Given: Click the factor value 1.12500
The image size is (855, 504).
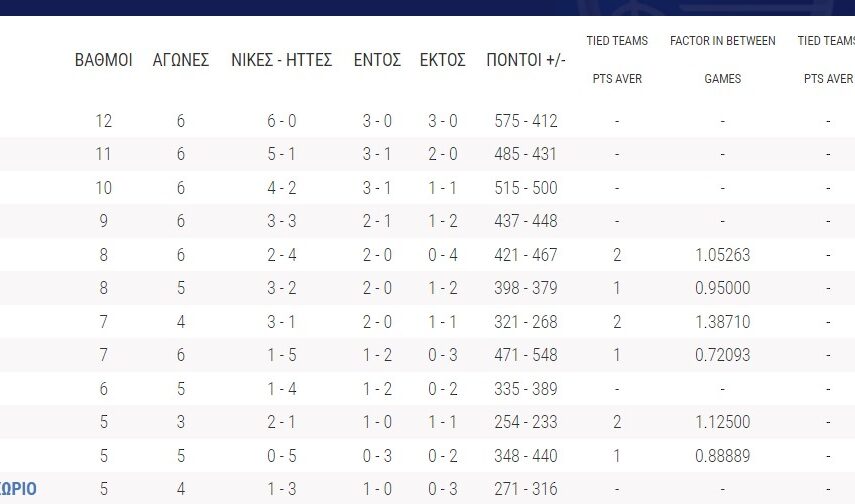Looking at the screenshot, I should tap(722, 422).
